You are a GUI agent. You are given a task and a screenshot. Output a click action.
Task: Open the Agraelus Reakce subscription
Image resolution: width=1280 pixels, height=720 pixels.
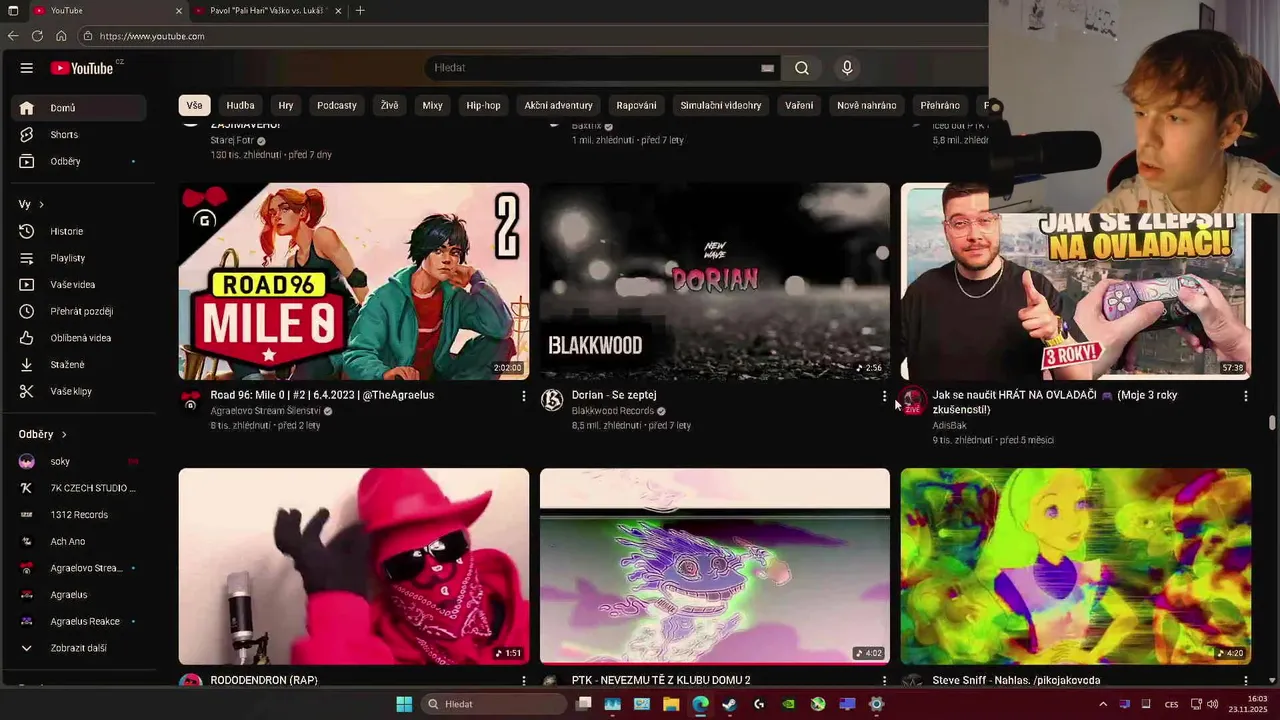79,621
